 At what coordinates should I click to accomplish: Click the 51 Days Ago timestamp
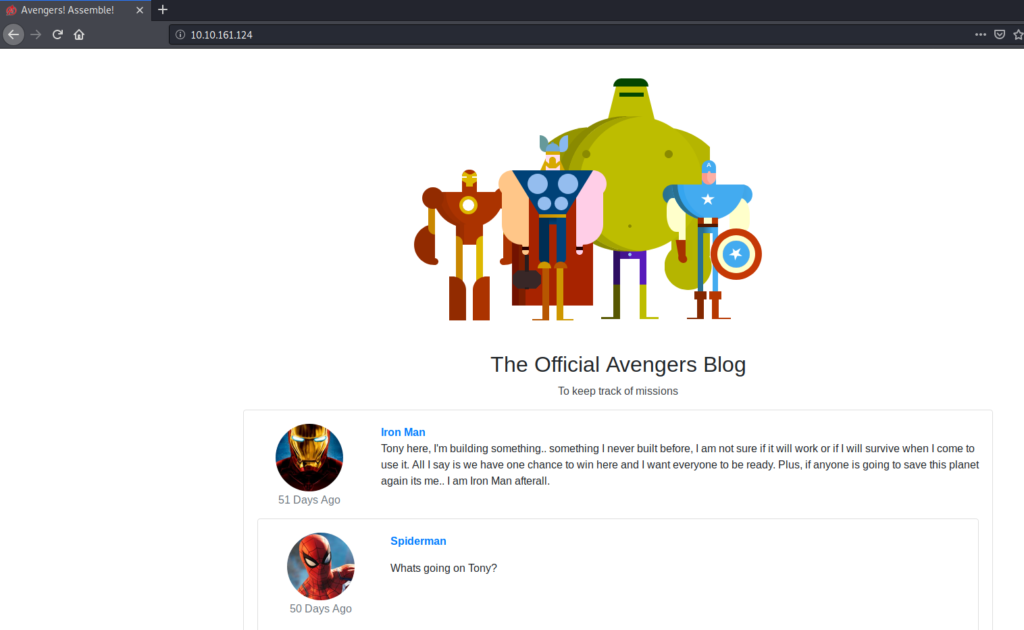coord(309,500)
